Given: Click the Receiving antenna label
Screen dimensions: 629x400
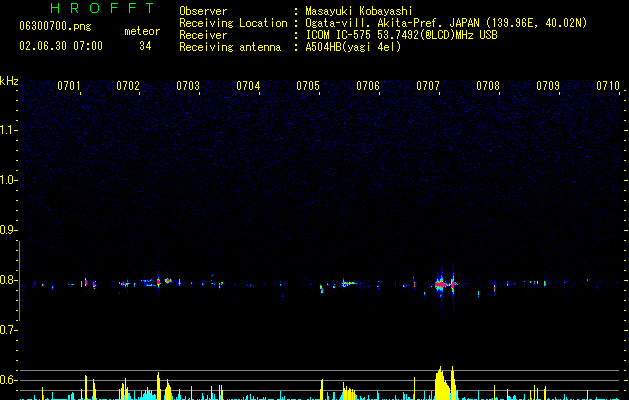Looking at the screenshot, I should click(x=230, y=47).
